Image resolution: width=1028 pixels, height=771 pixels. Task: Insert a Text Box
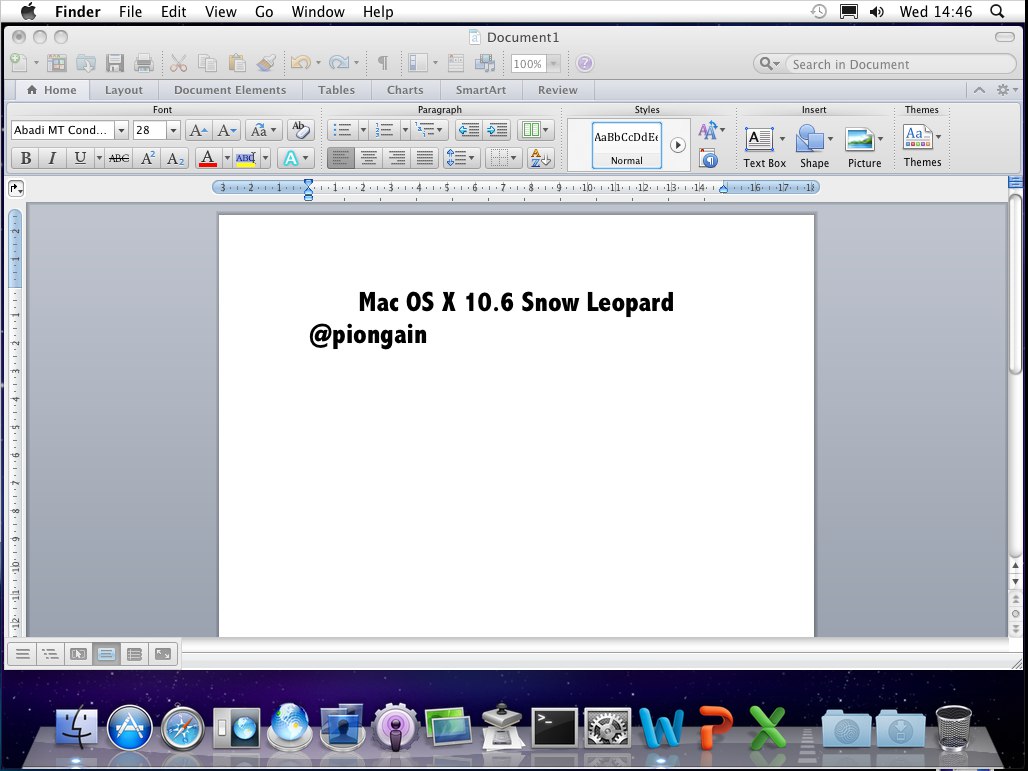pos(764,148)
